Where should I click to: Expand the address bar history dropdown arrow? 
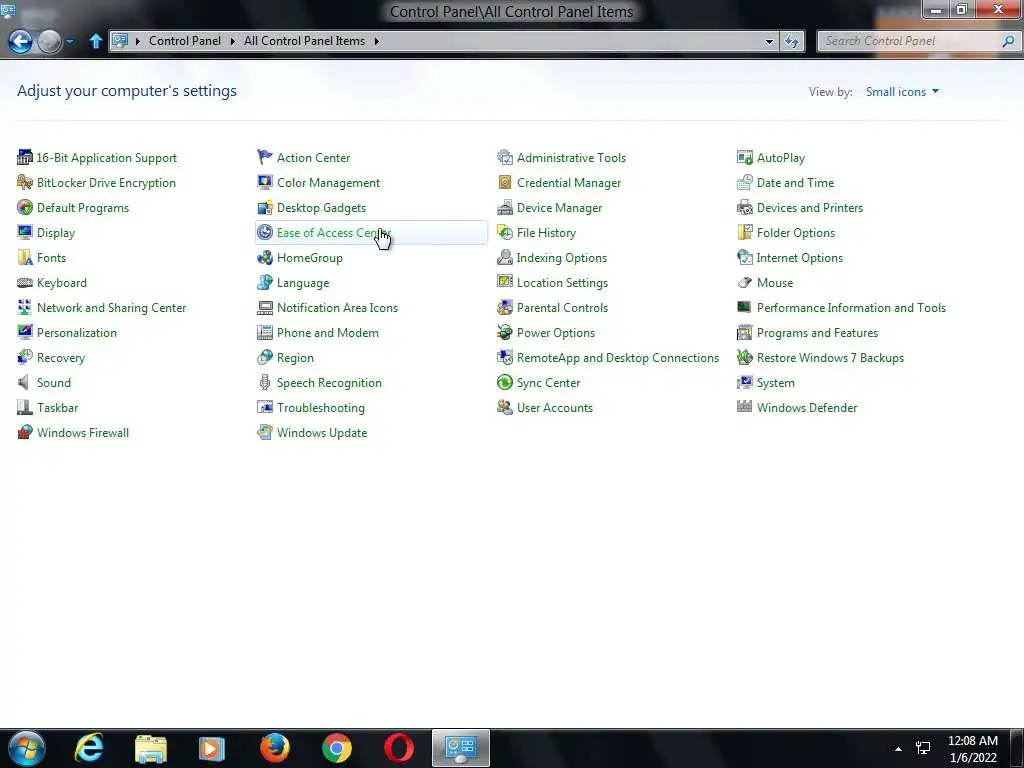769,41
